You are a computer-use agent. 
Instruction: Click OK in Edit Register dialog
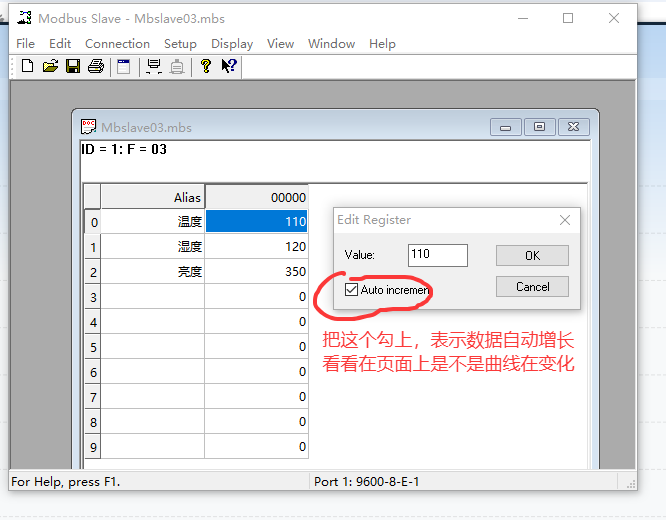point(532,256)
